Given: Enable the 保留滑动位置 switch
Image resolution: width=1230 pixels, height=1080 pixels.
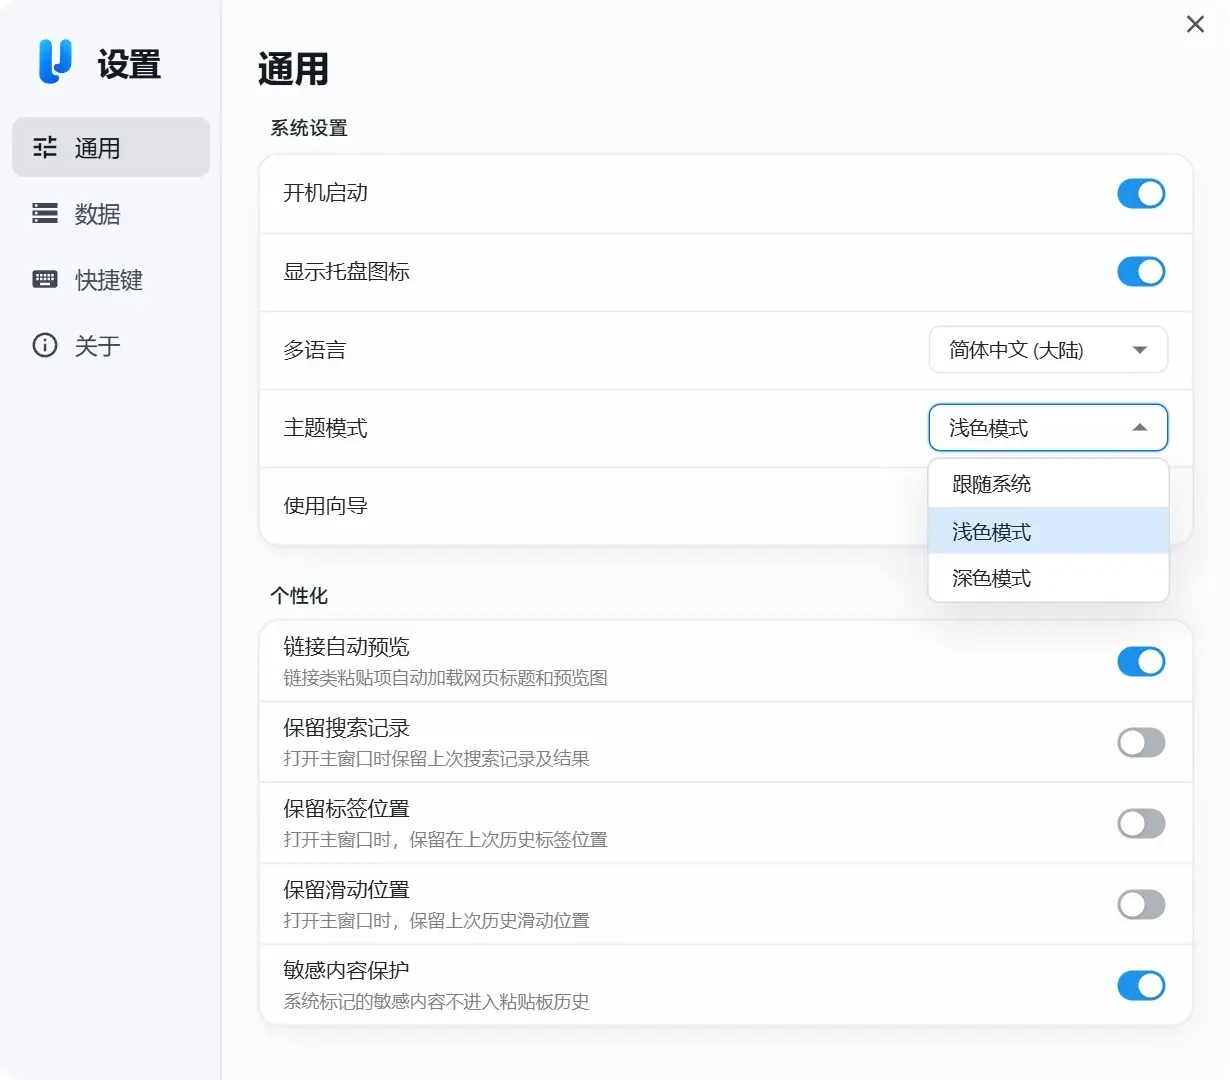Looking at the screenshot, I should click(x=1141, y=904).
